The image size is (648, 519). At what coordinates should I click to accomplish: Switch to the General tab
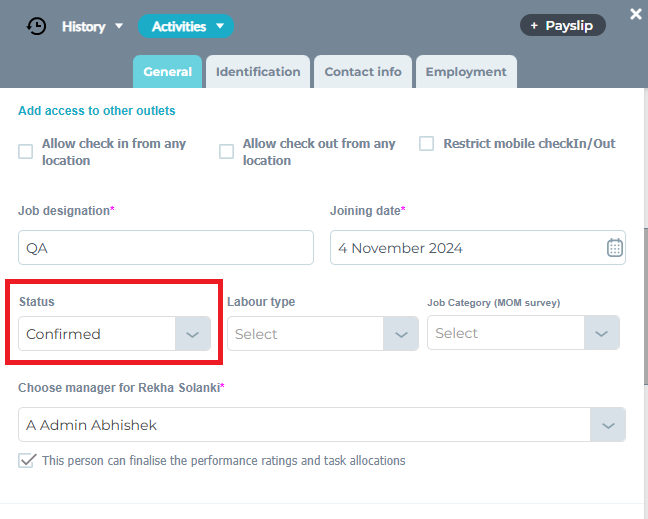tap(167, 72)
